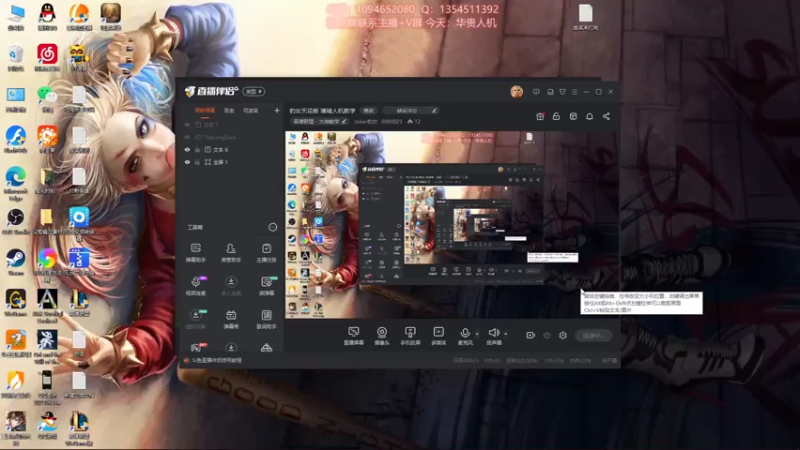The height and width of the screenshot is (450, 800).
Task: Add 多媒体 media source
Action: pyautogui.click(x=438, y=336)
